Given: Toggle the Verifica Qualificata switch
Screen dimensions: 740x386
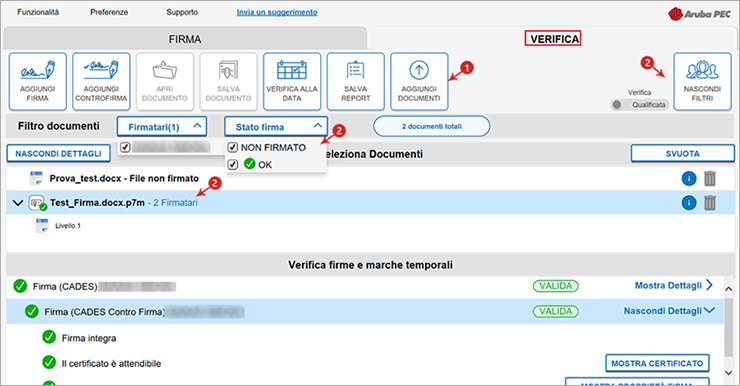Looking at the screenshot, I should pyautogui.click(x=639, y=105).
